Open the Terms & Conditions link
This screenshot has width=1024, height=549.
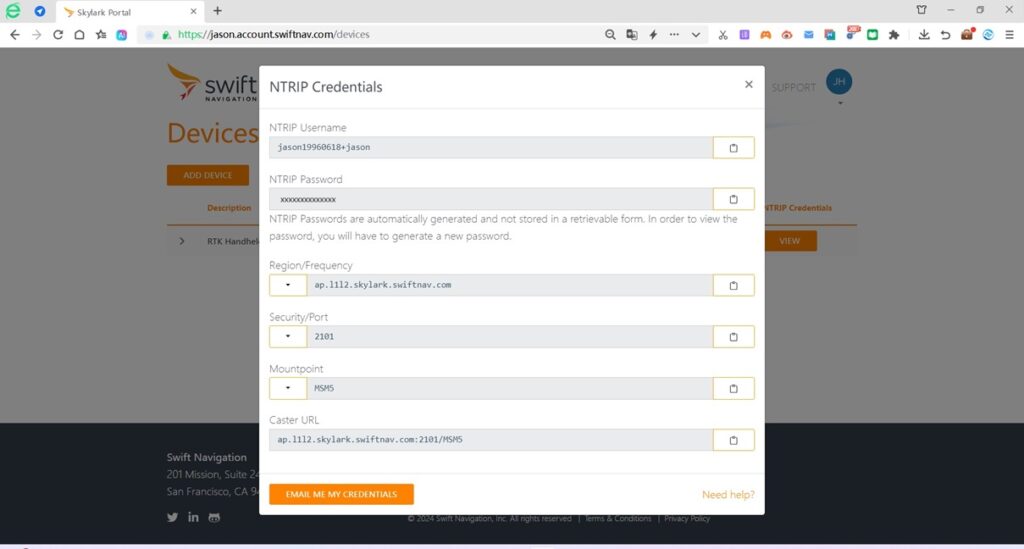click(x=618, y=519)
